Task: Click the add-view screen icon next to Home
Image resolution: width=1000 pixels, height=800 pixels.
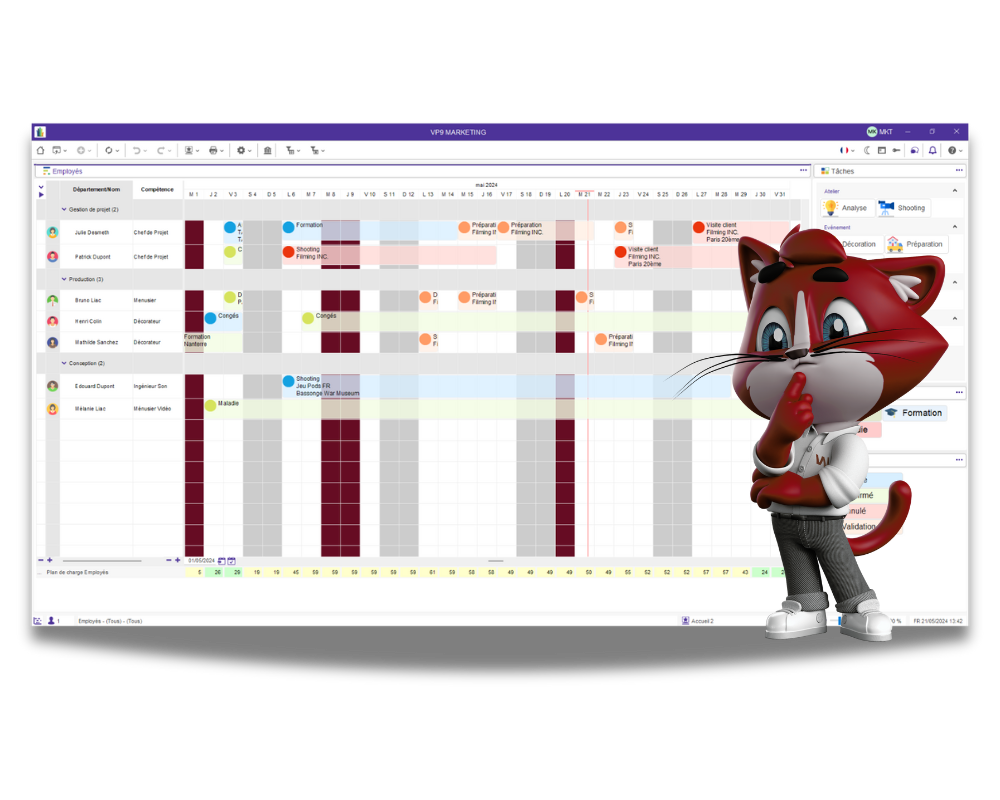Action: click(57, 151)
